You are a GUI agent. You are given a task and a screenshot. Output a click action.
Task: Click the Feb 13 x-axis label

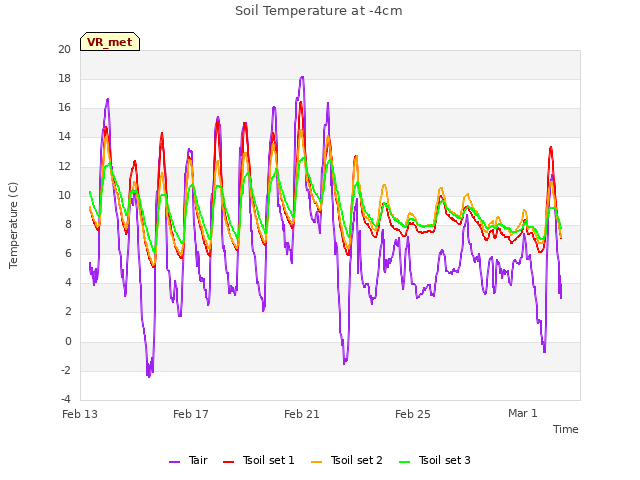(80, 414)
